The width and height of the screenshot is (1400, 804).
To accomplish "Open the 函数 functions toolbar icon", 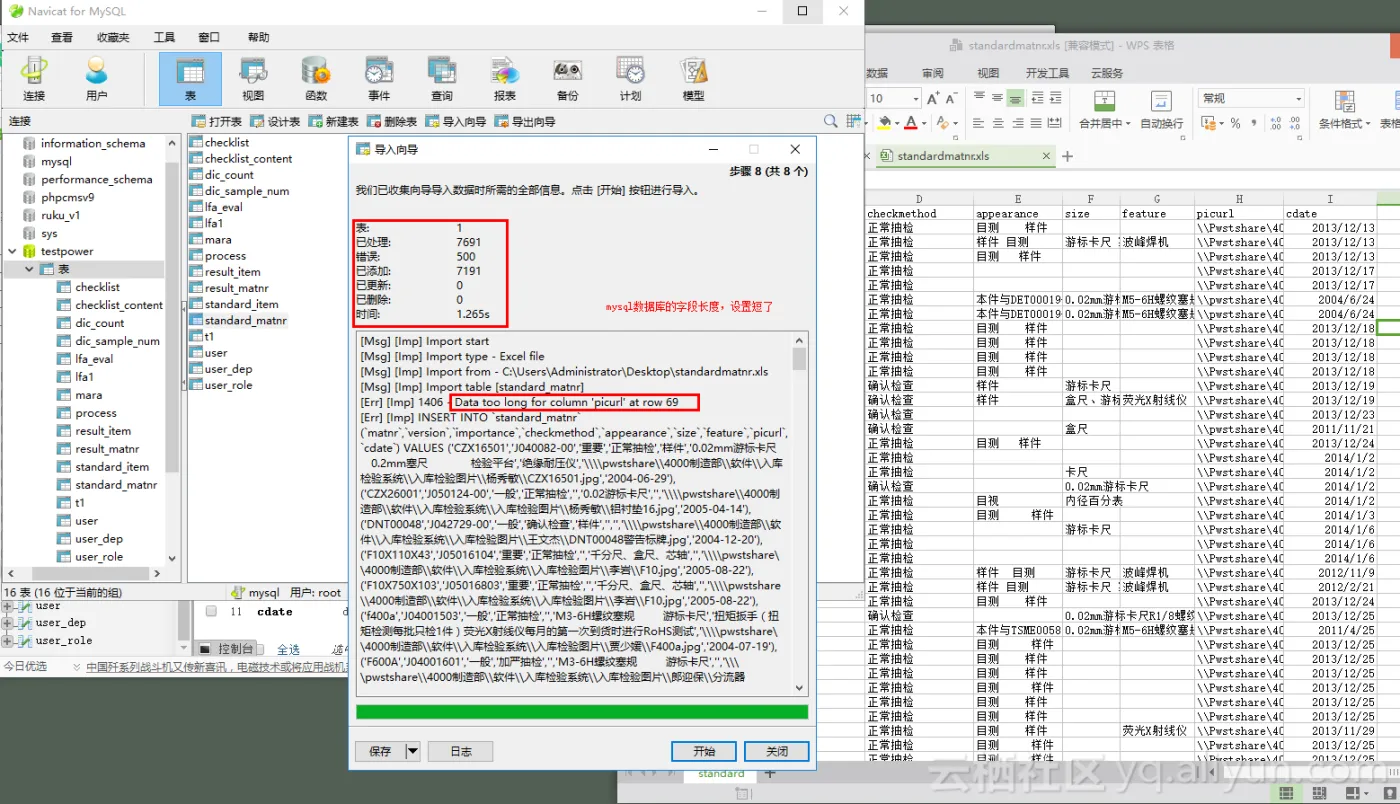I will point(316,78).
